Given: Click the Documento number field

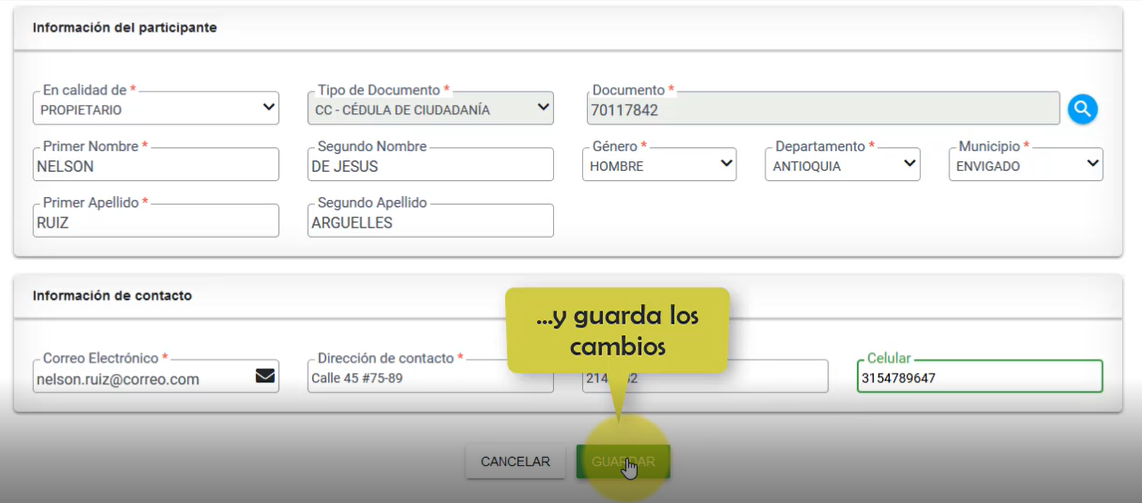Looking at the screenshot, I should pyautogui.click(x=822, y=109).
